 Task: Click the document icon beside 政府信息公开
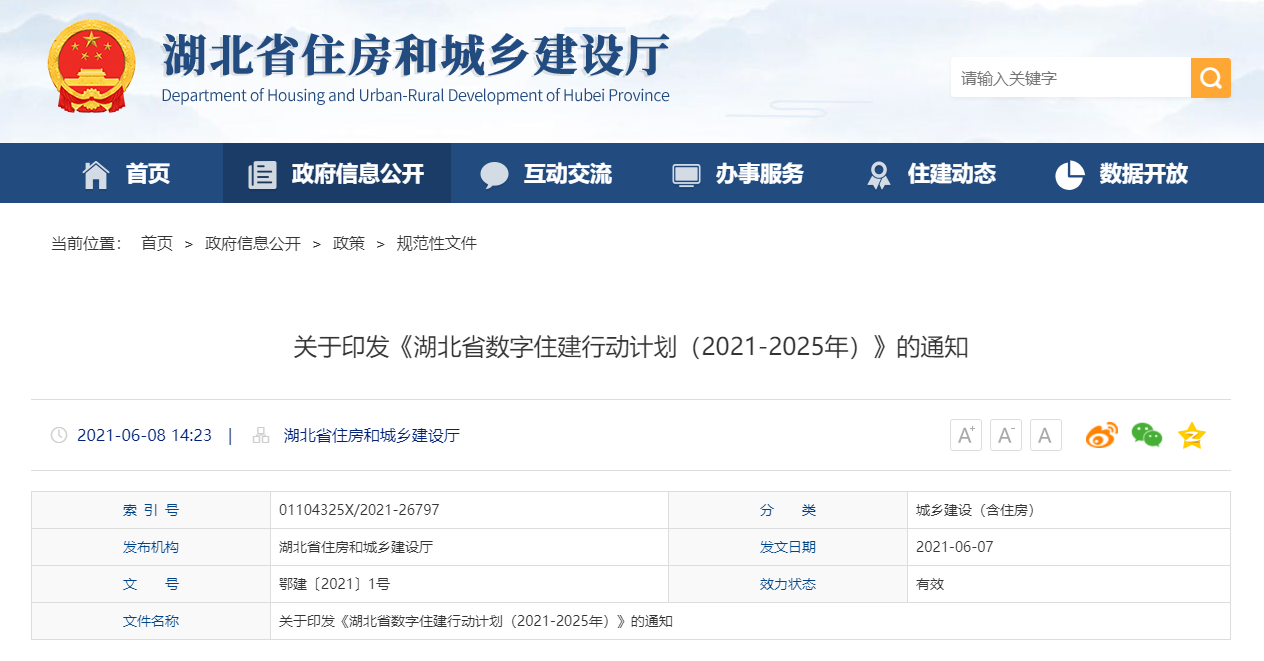pyautogui.click(x=262, y=174)
